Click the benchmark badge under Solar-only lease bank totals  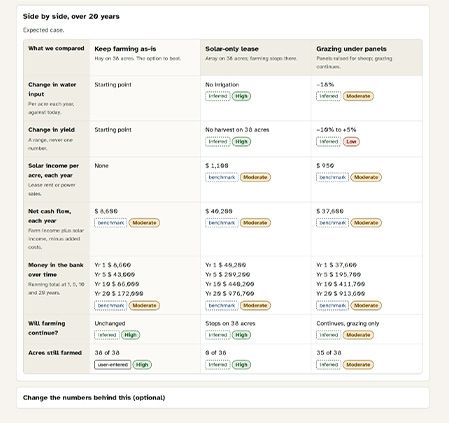pyautogui.click(x=222, y=305)
